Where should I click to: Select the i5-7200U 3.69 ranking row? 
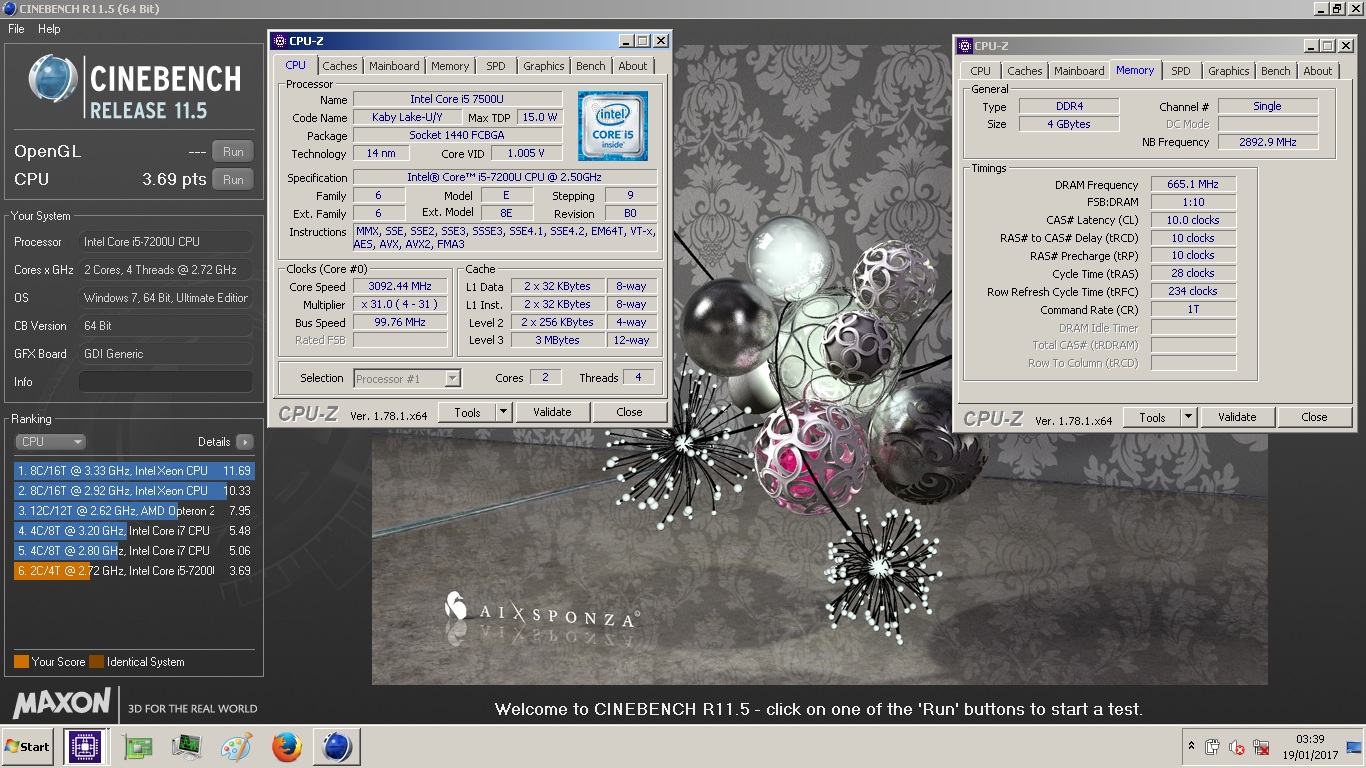[x=134, y=571]
